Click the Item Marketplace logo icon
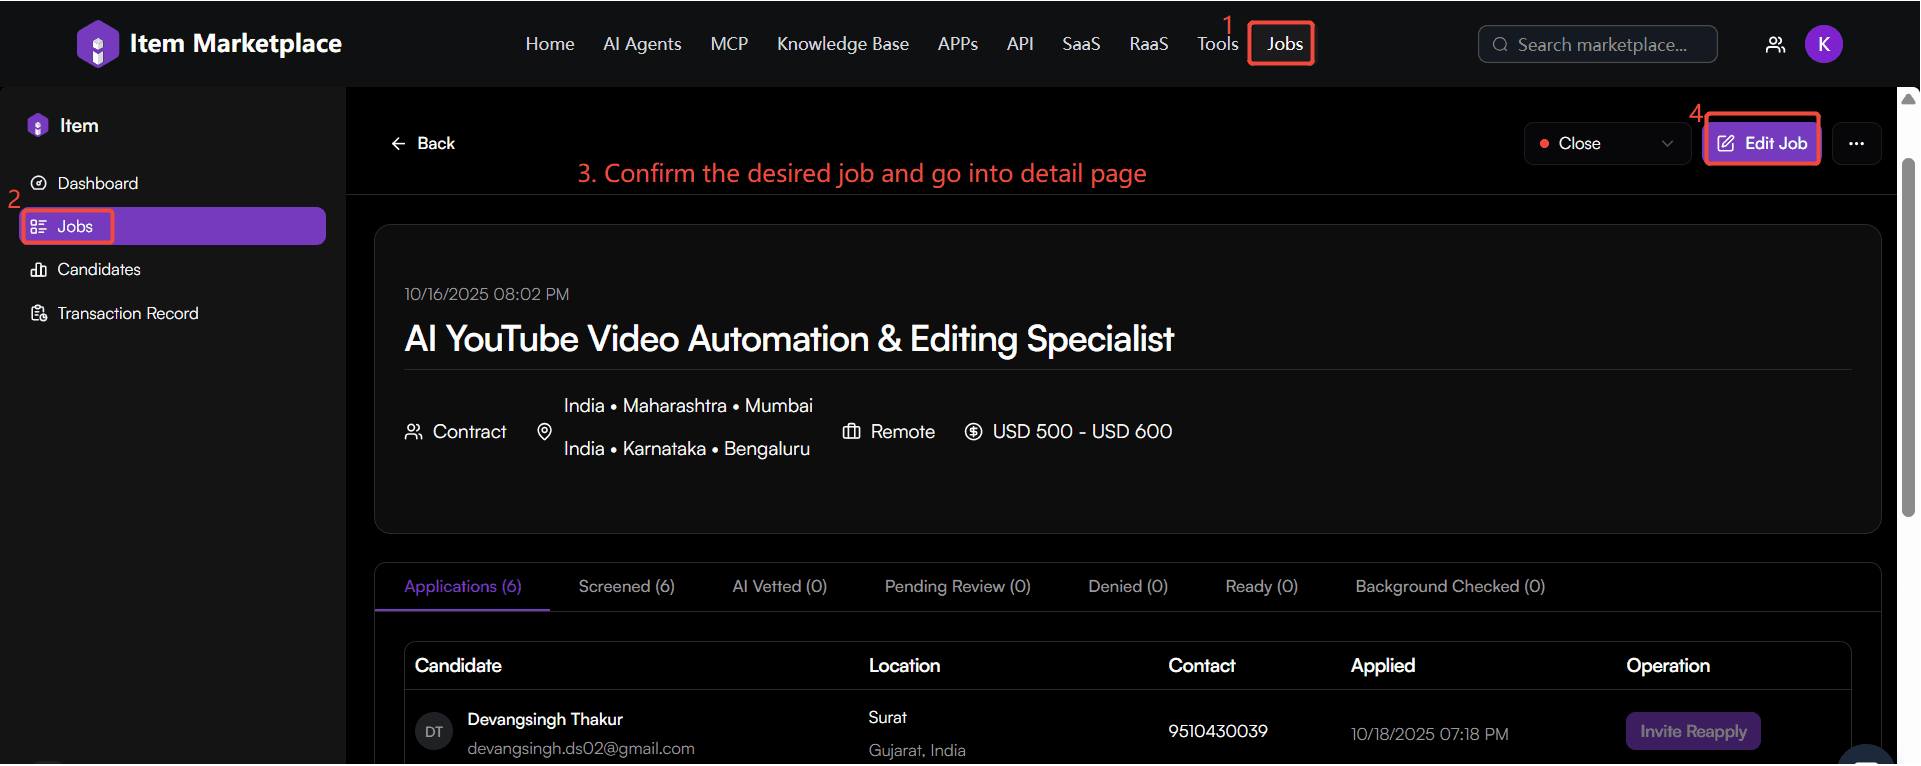Image resolution: width=1921 pixels, height=766 pixels. click(x=97, y=44)
